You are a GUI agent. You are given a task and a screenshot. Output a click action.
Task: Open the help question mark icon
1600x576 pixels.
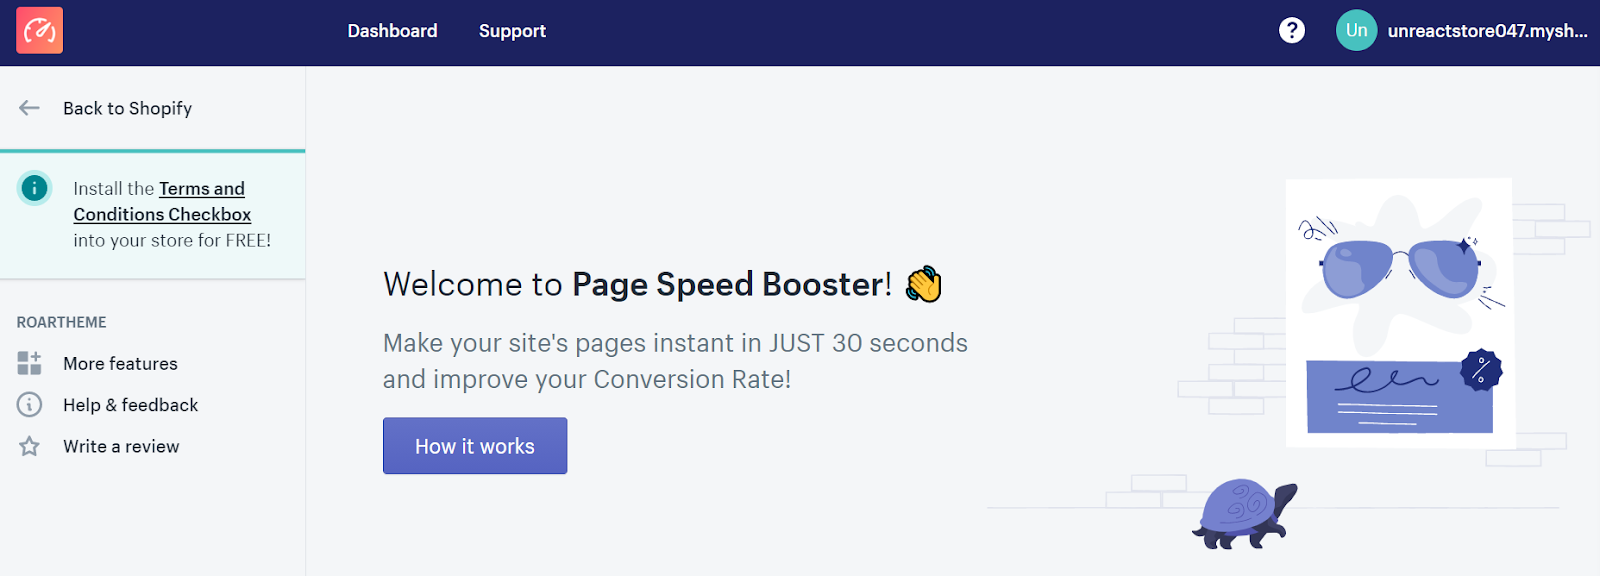point(1292,31)
